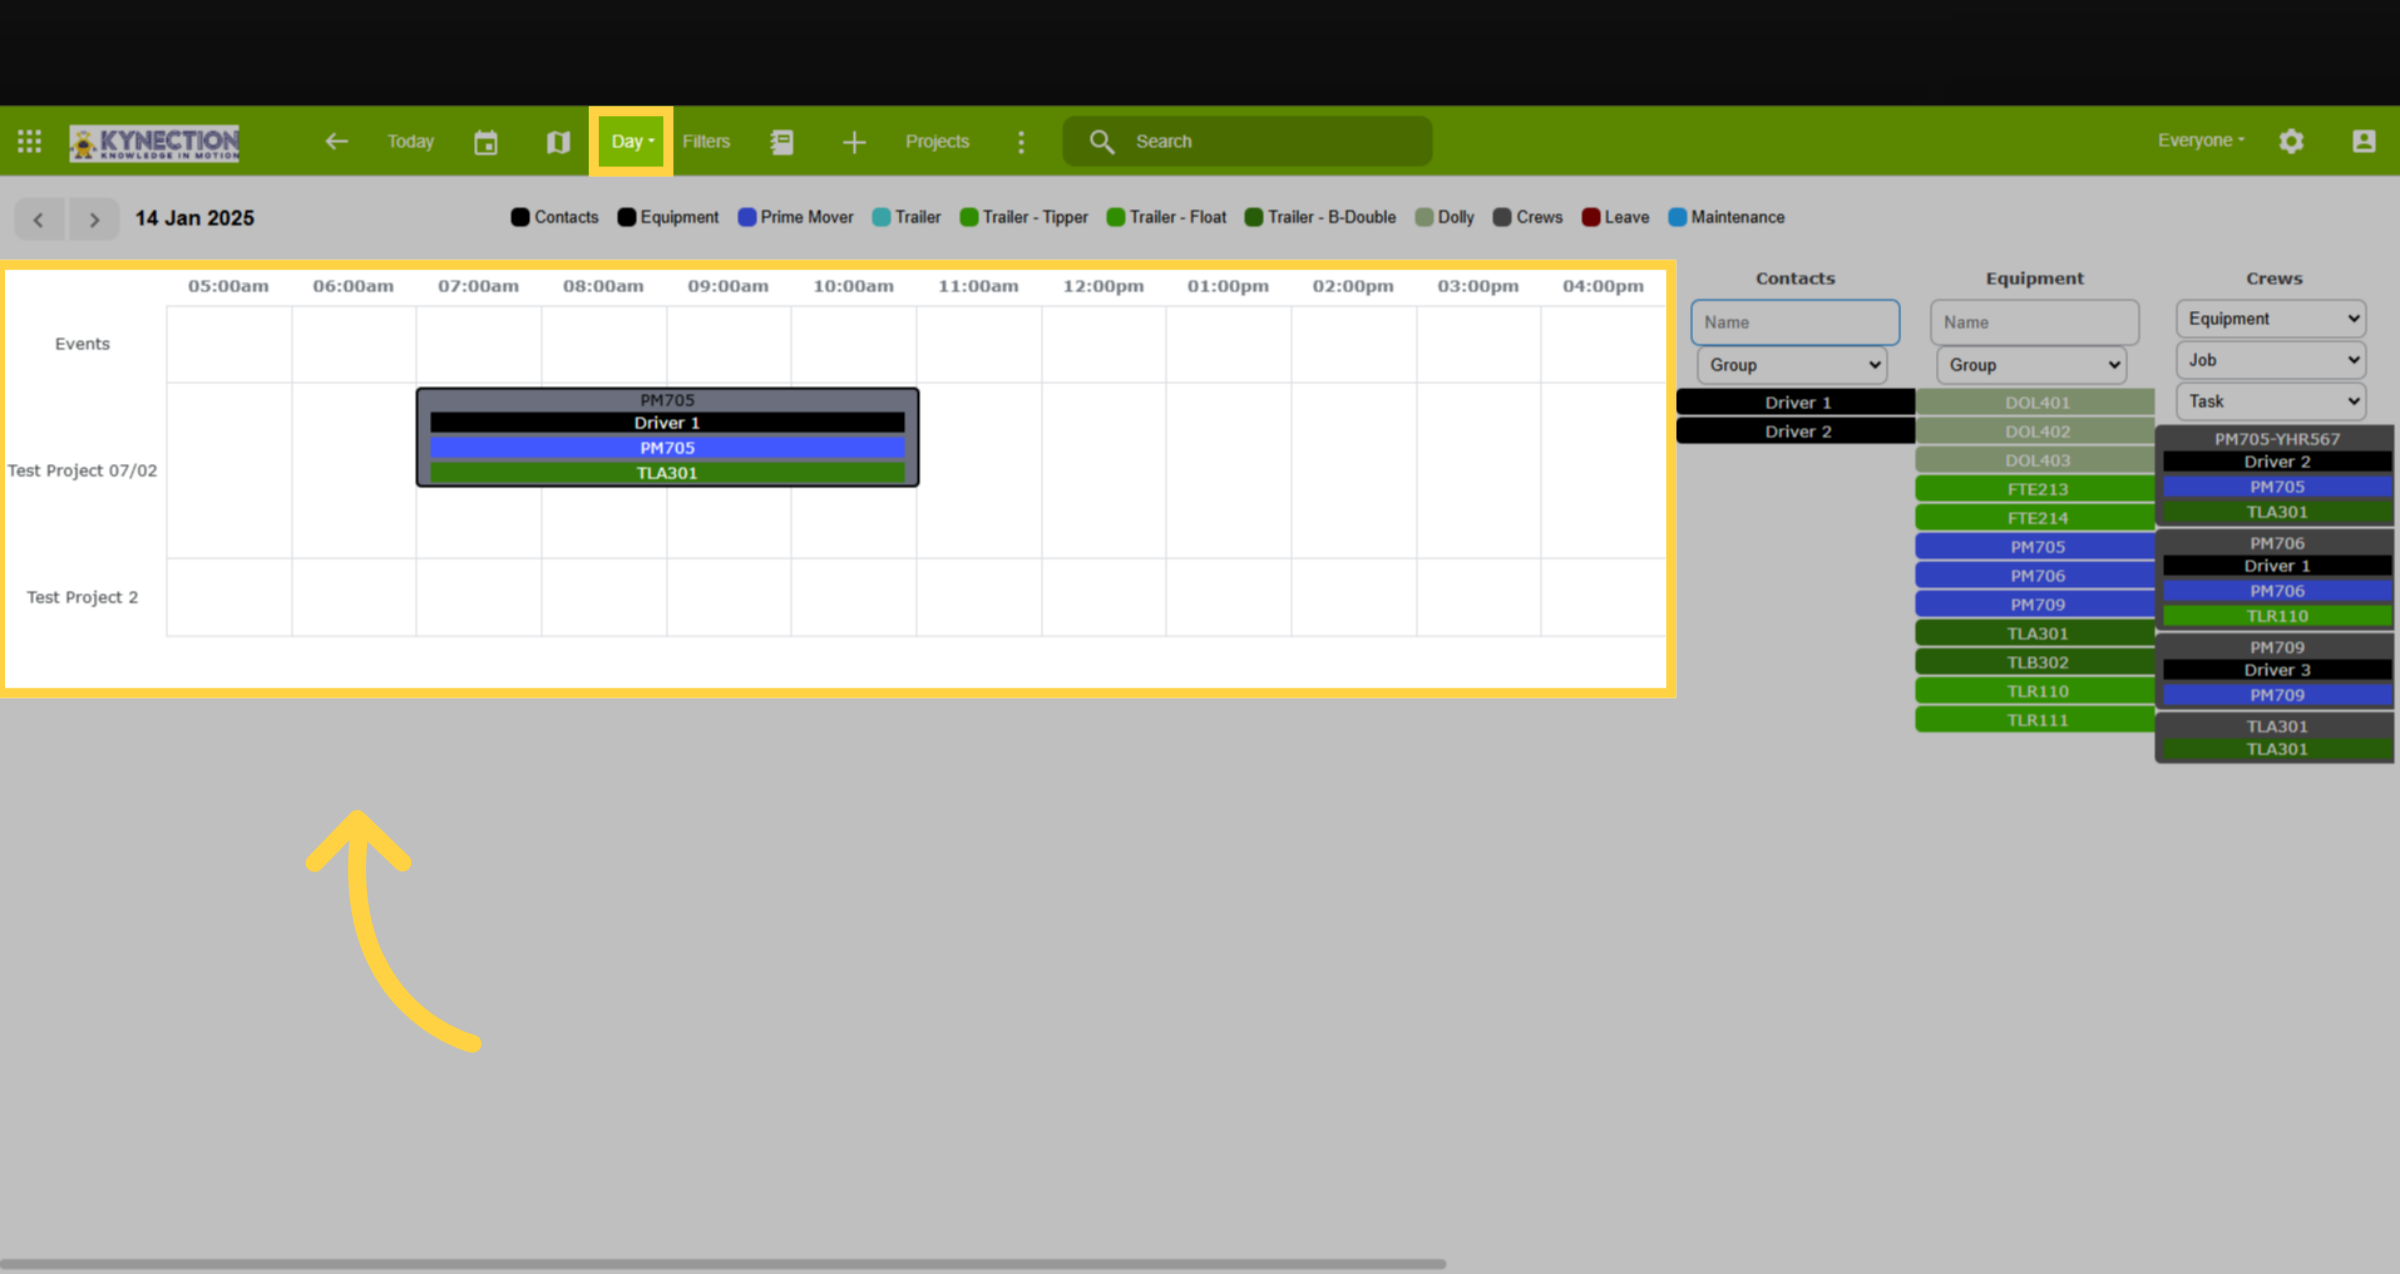Select FTE213 in Equipment list
Image resolution: width=2400 pixels, height=1274 pixels.
tap(2035, 489)
